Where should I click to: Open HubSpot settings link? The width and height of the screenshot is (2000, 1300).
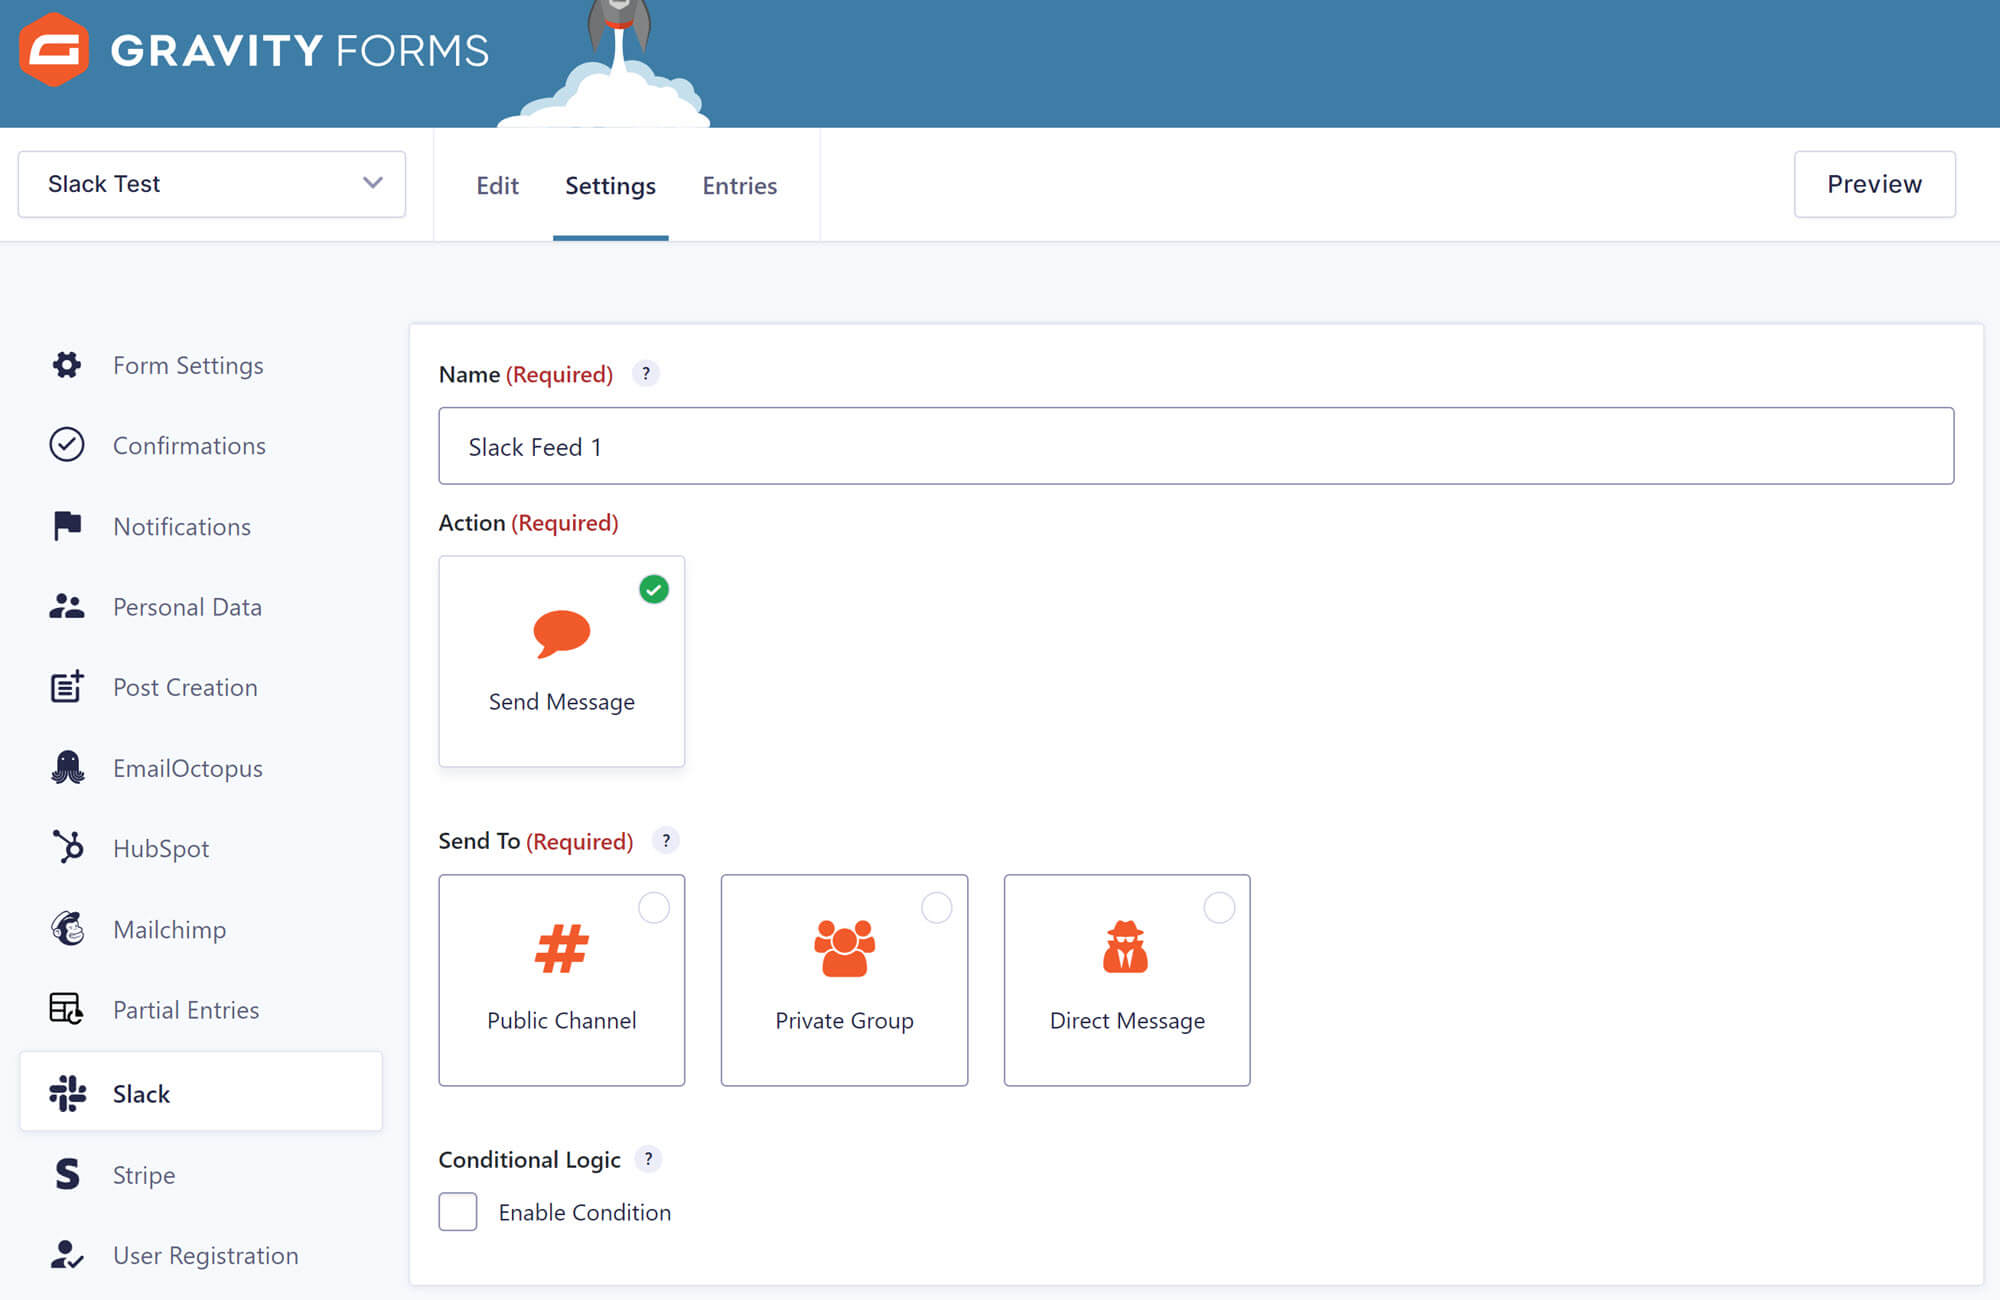[x=161, y=848]
